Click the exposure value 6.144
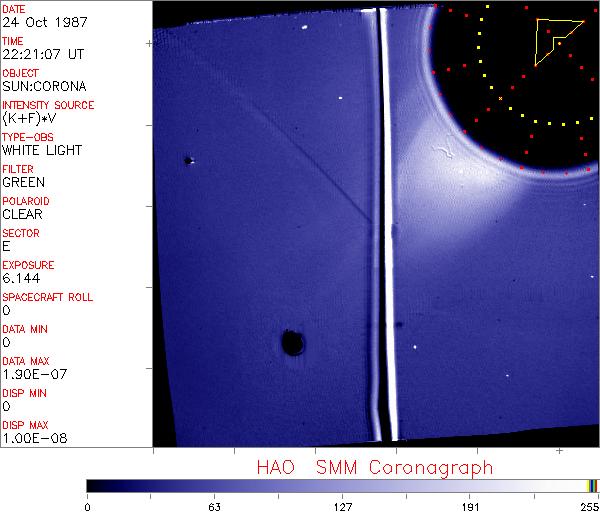 21,278
